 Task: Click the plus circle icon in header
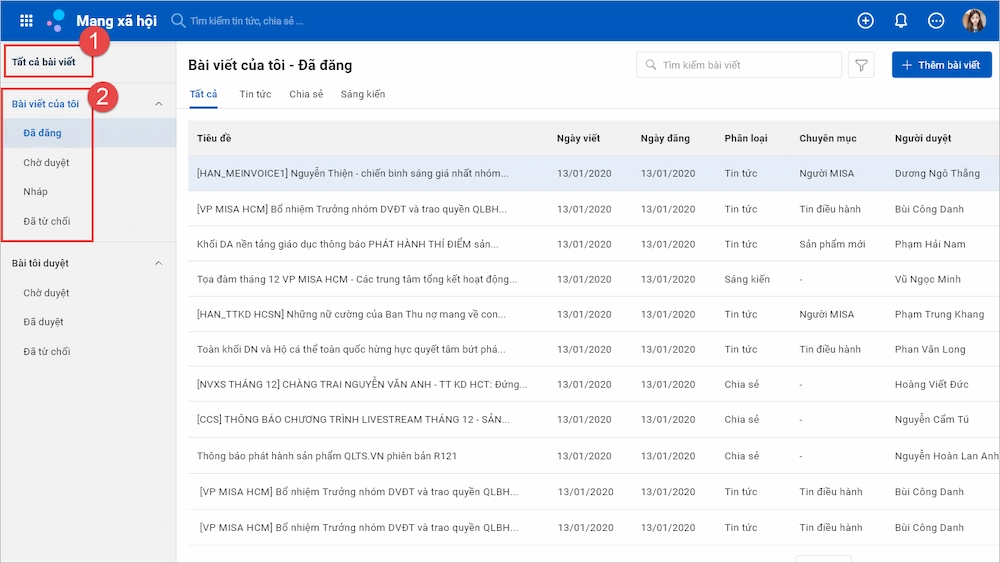point(865,20)
